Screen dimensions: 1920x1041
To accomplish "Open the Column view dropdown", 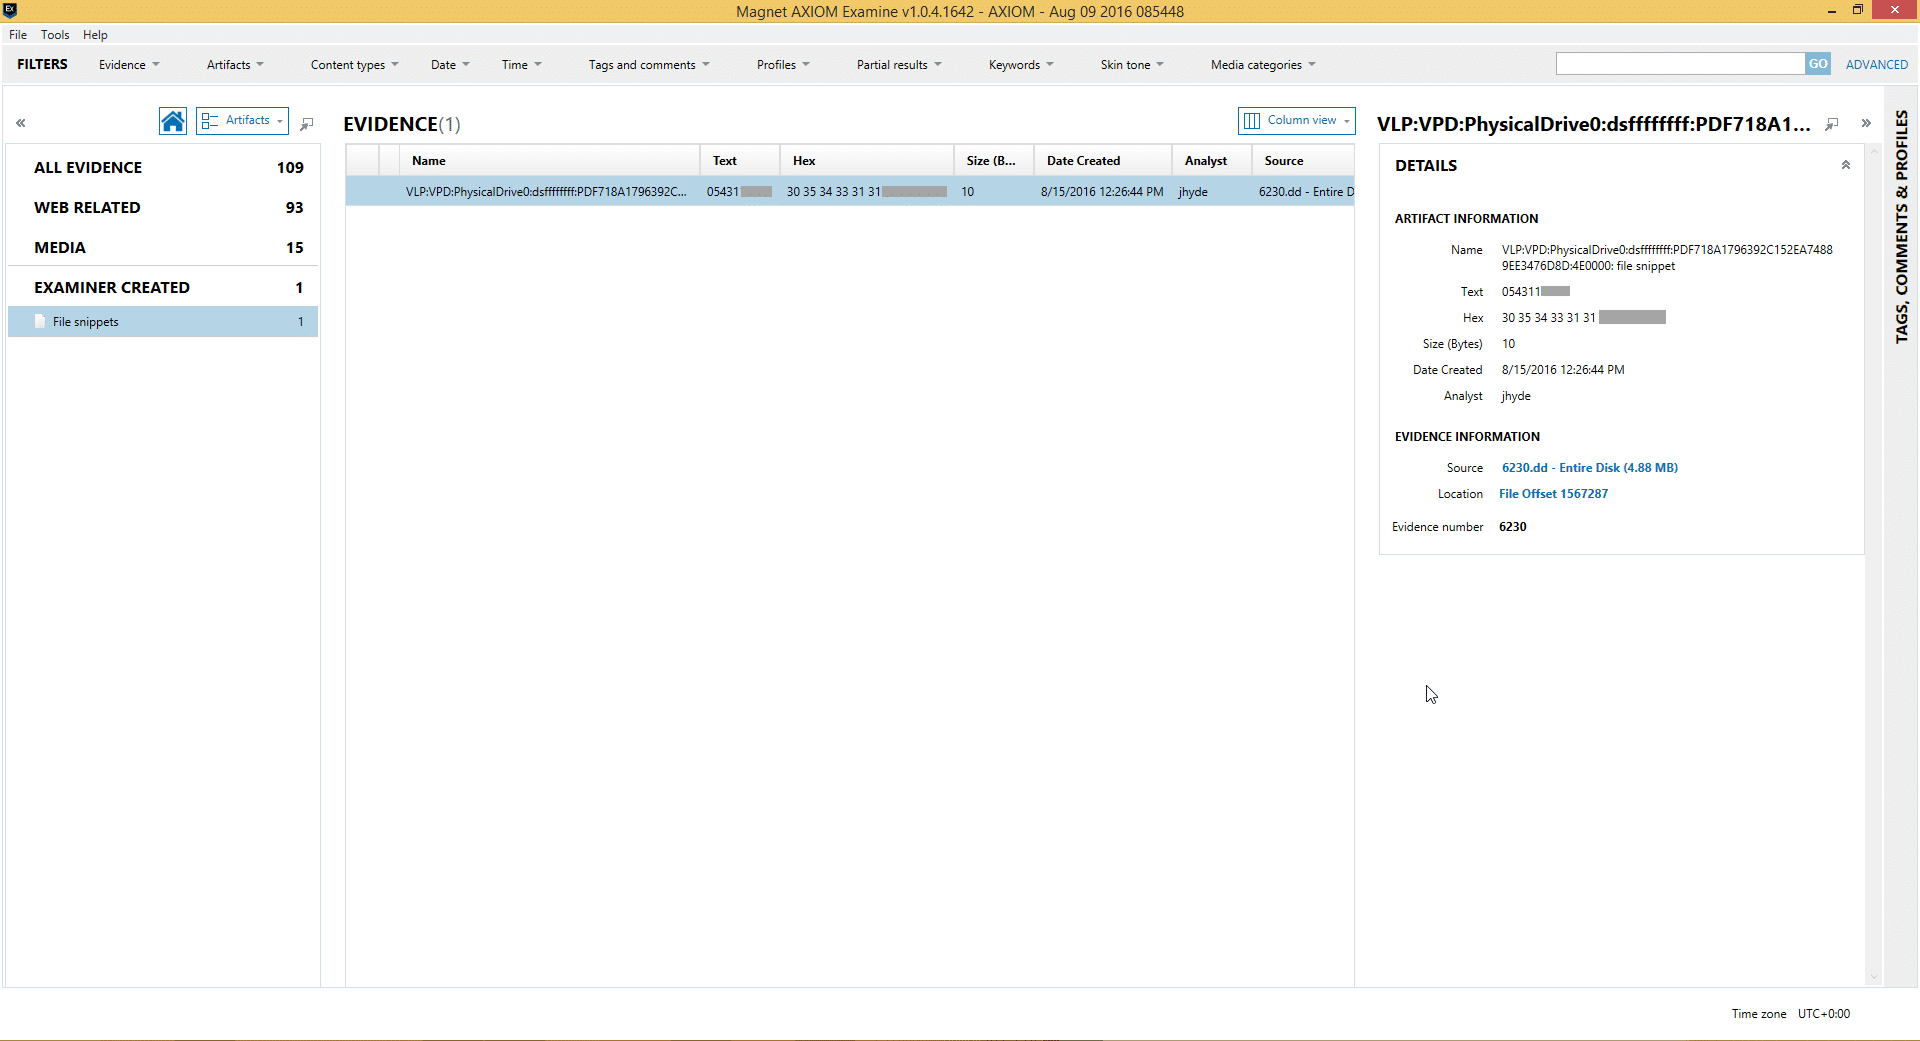I will [x=1296, y=121].
